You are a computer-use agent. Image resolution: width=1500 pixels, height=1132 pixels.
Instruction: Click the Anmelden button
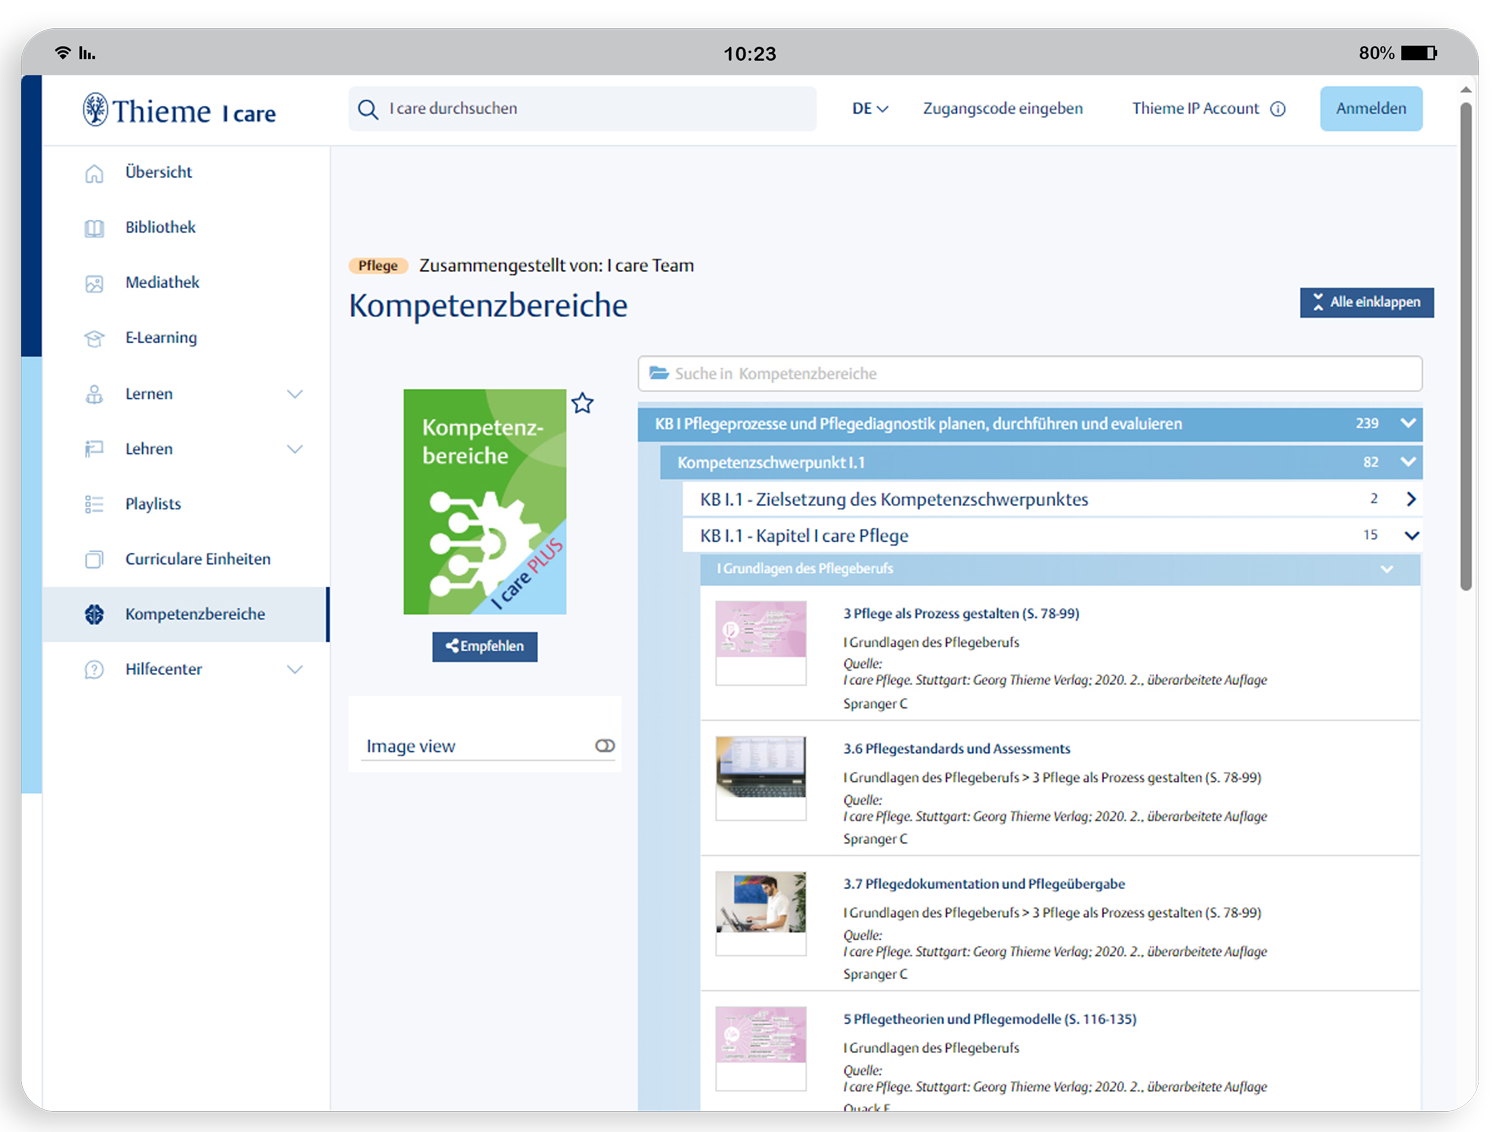pos(1371,109)
